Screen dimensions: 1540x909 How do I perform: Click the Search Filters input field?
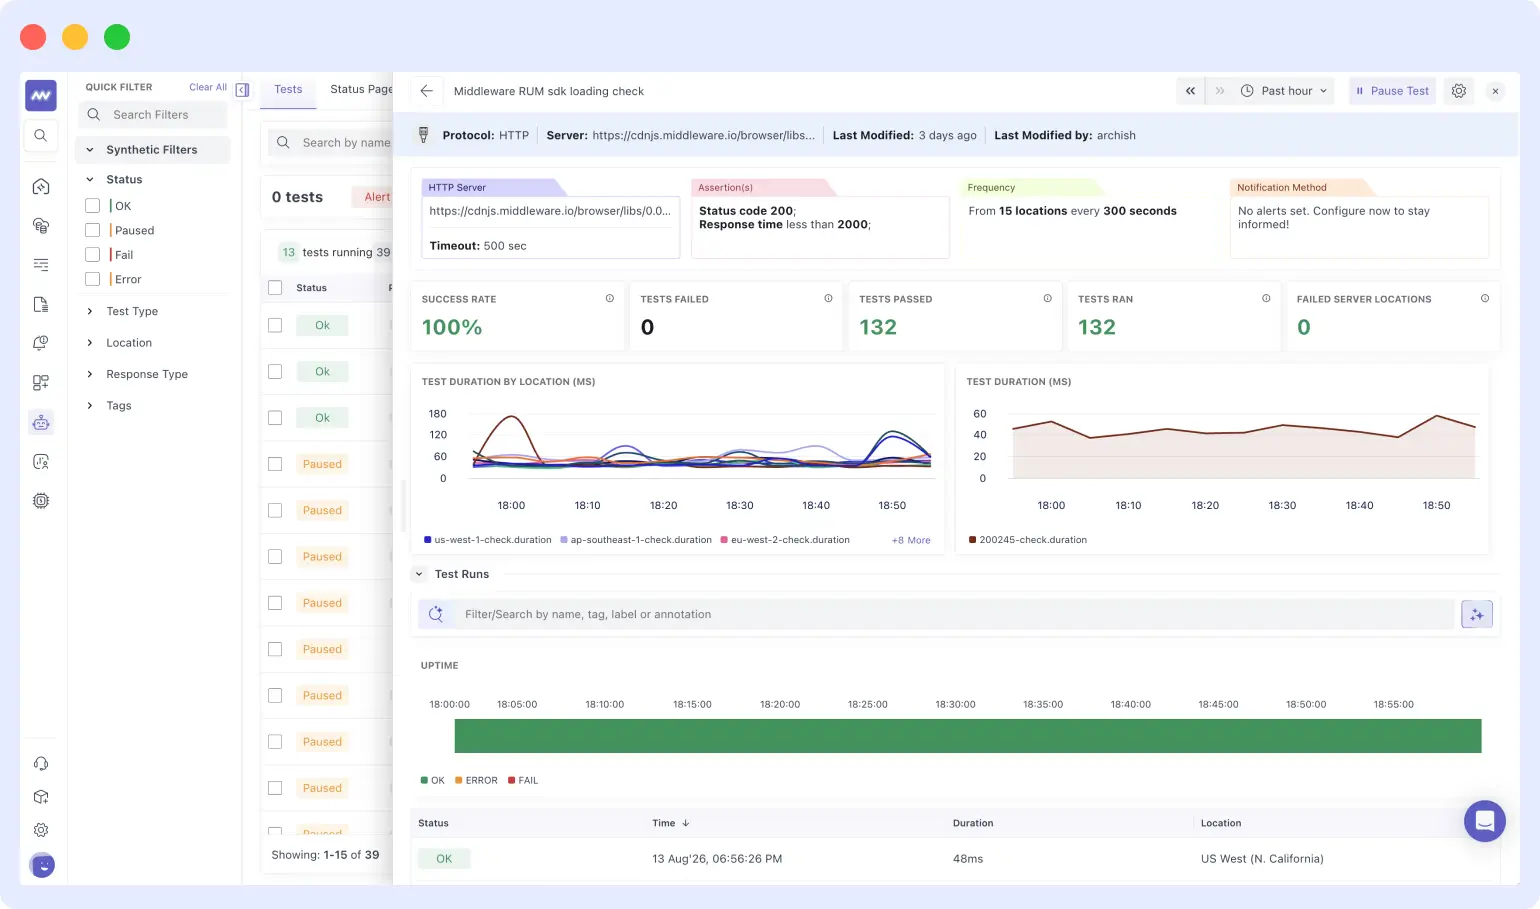point(153,115)
